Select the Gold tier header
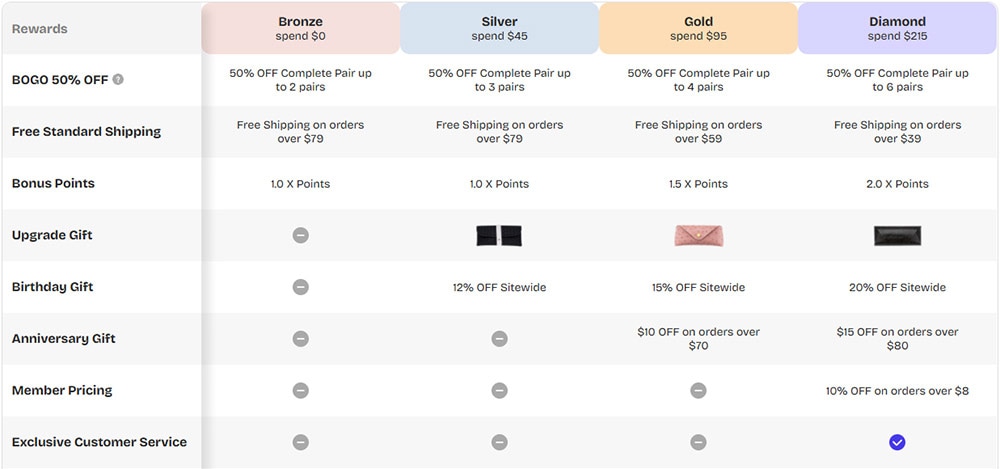The image size is (1000, 469). pos(698,28)
